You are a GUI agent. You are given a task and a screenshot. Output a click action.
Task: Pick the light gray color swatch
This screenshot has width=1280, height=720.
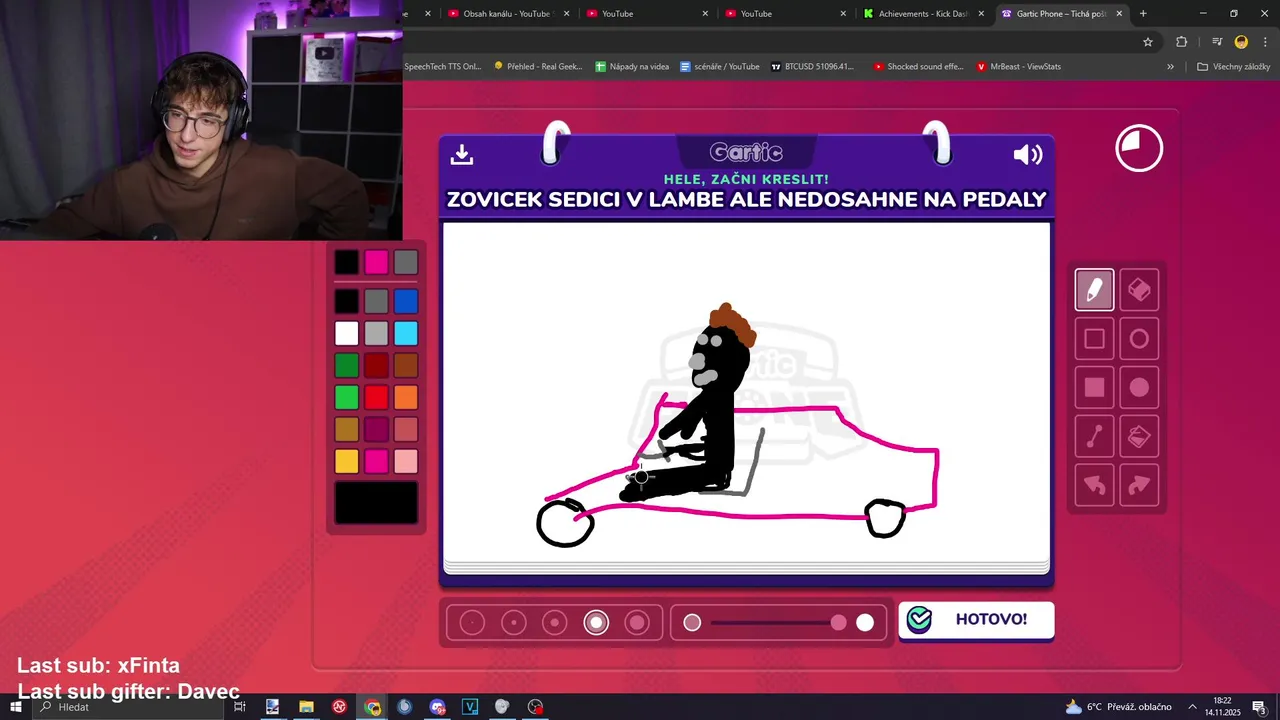click(376, 333)
